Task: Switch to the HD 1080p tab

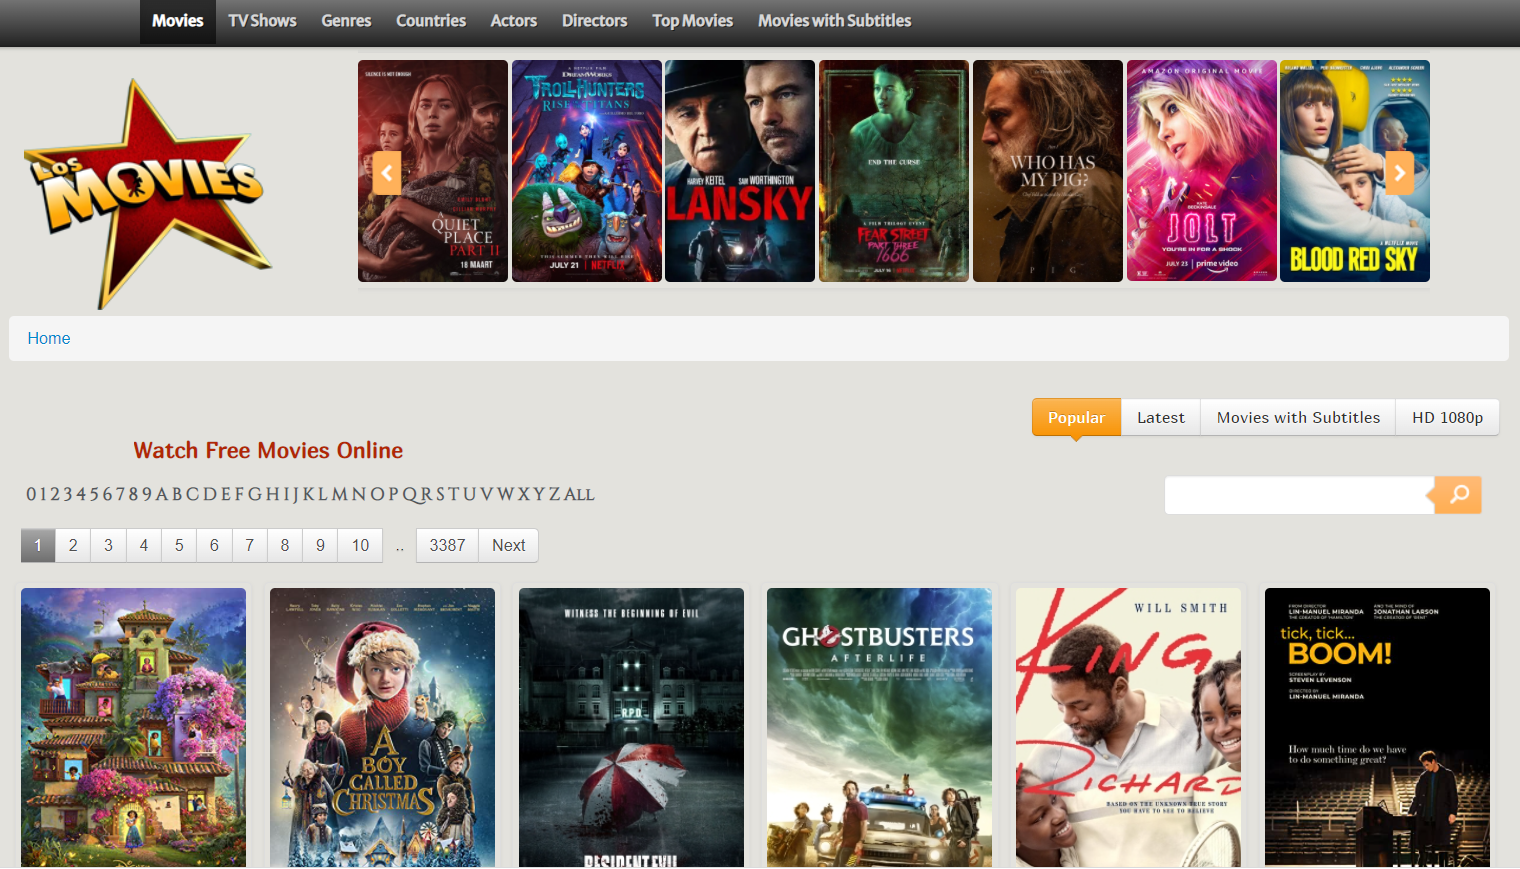Action: click(x=1447, y=418)
